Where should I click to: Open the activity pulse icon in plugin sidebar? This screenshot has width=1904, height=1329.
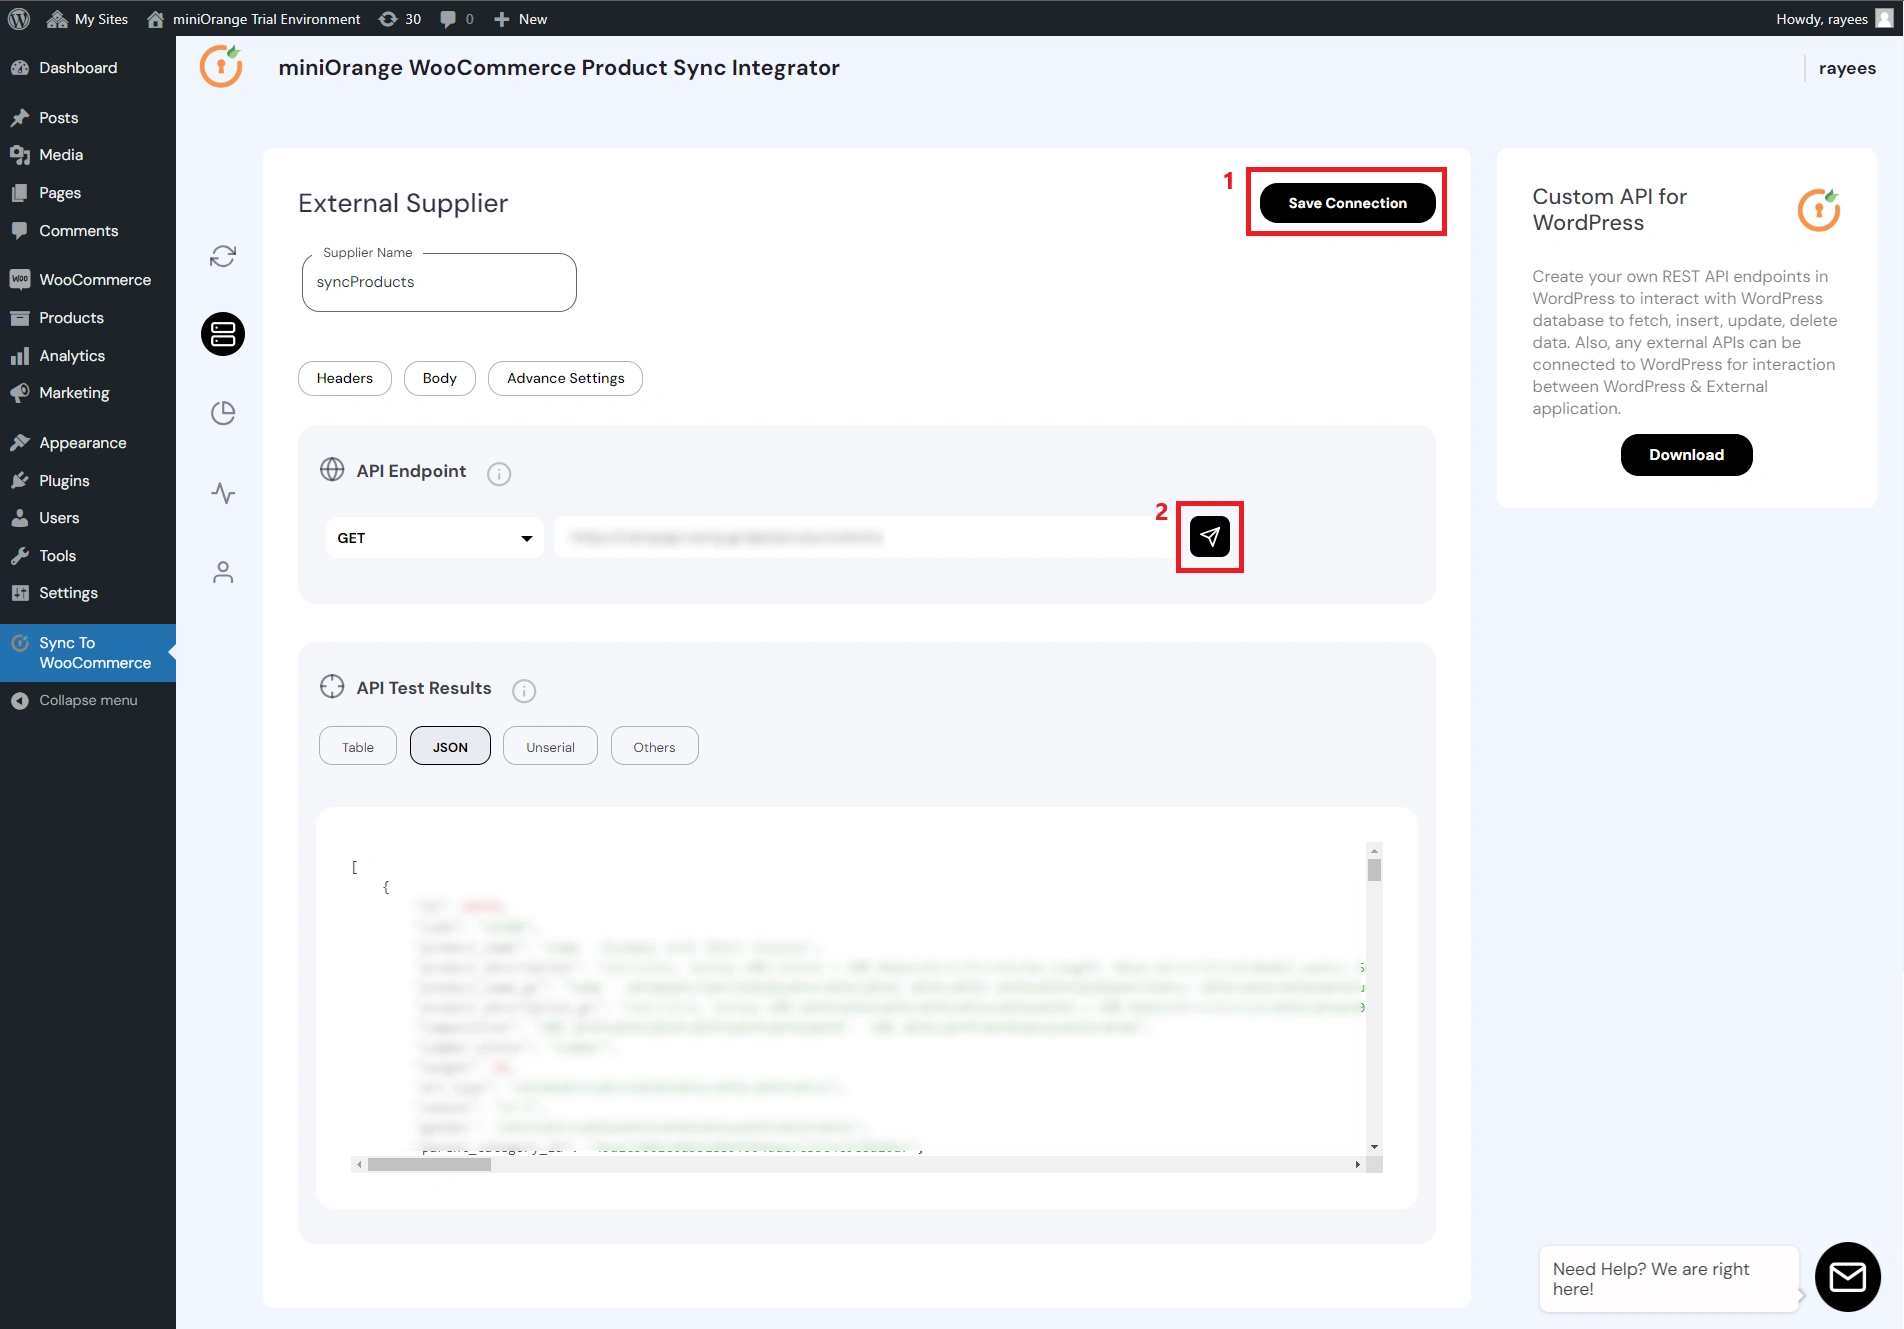[x=223, y=493]
